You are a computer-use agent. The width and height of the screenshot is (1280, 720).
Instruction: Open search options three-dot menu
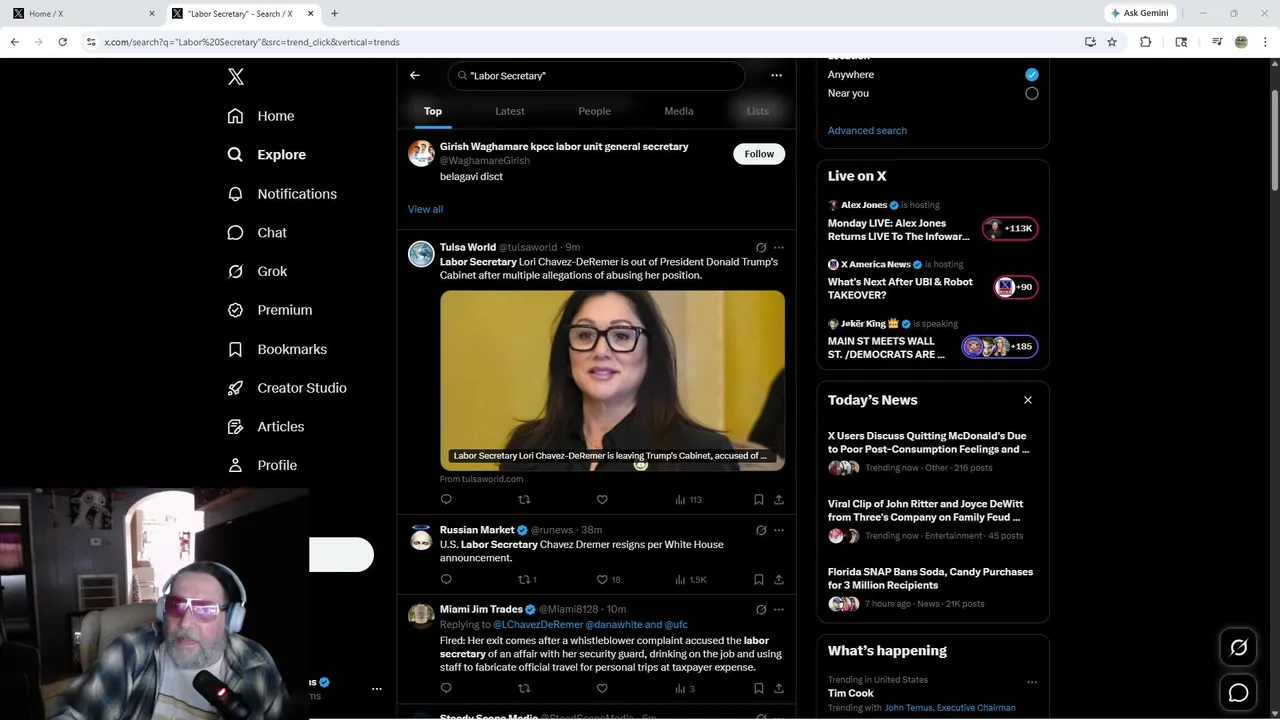(776, 75)
